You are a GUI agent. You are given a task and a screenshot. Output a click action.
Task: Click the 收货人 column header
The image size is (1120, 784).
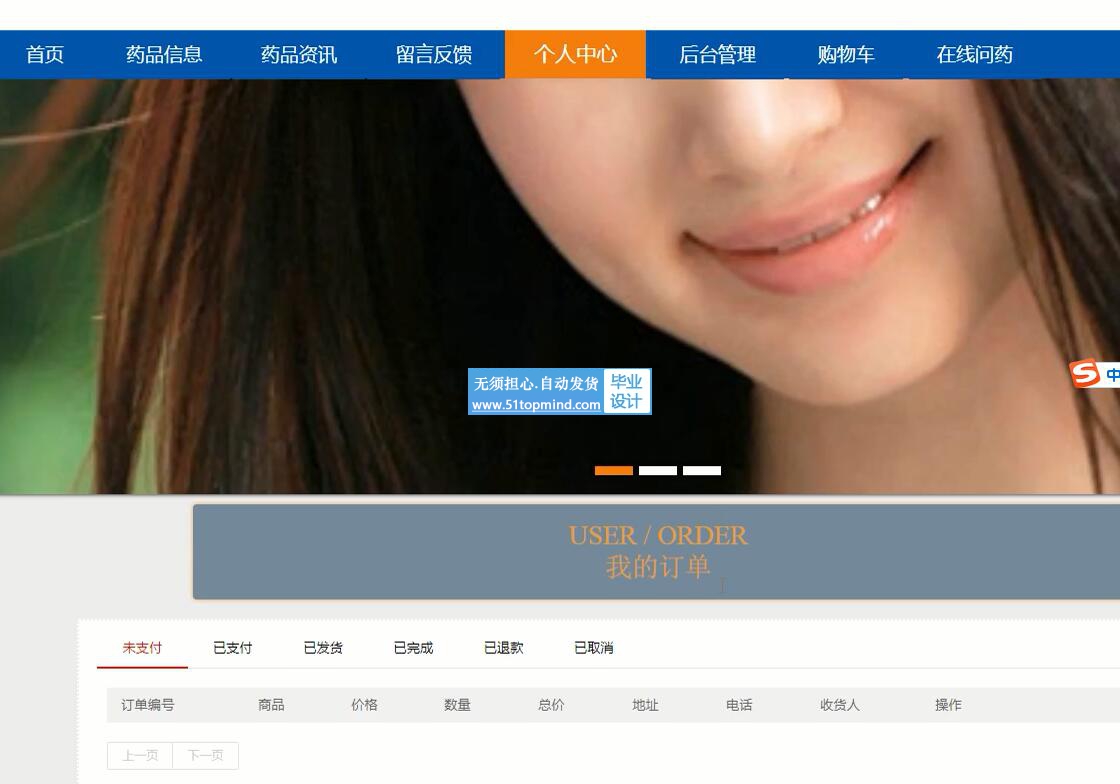tap(840, 705)
